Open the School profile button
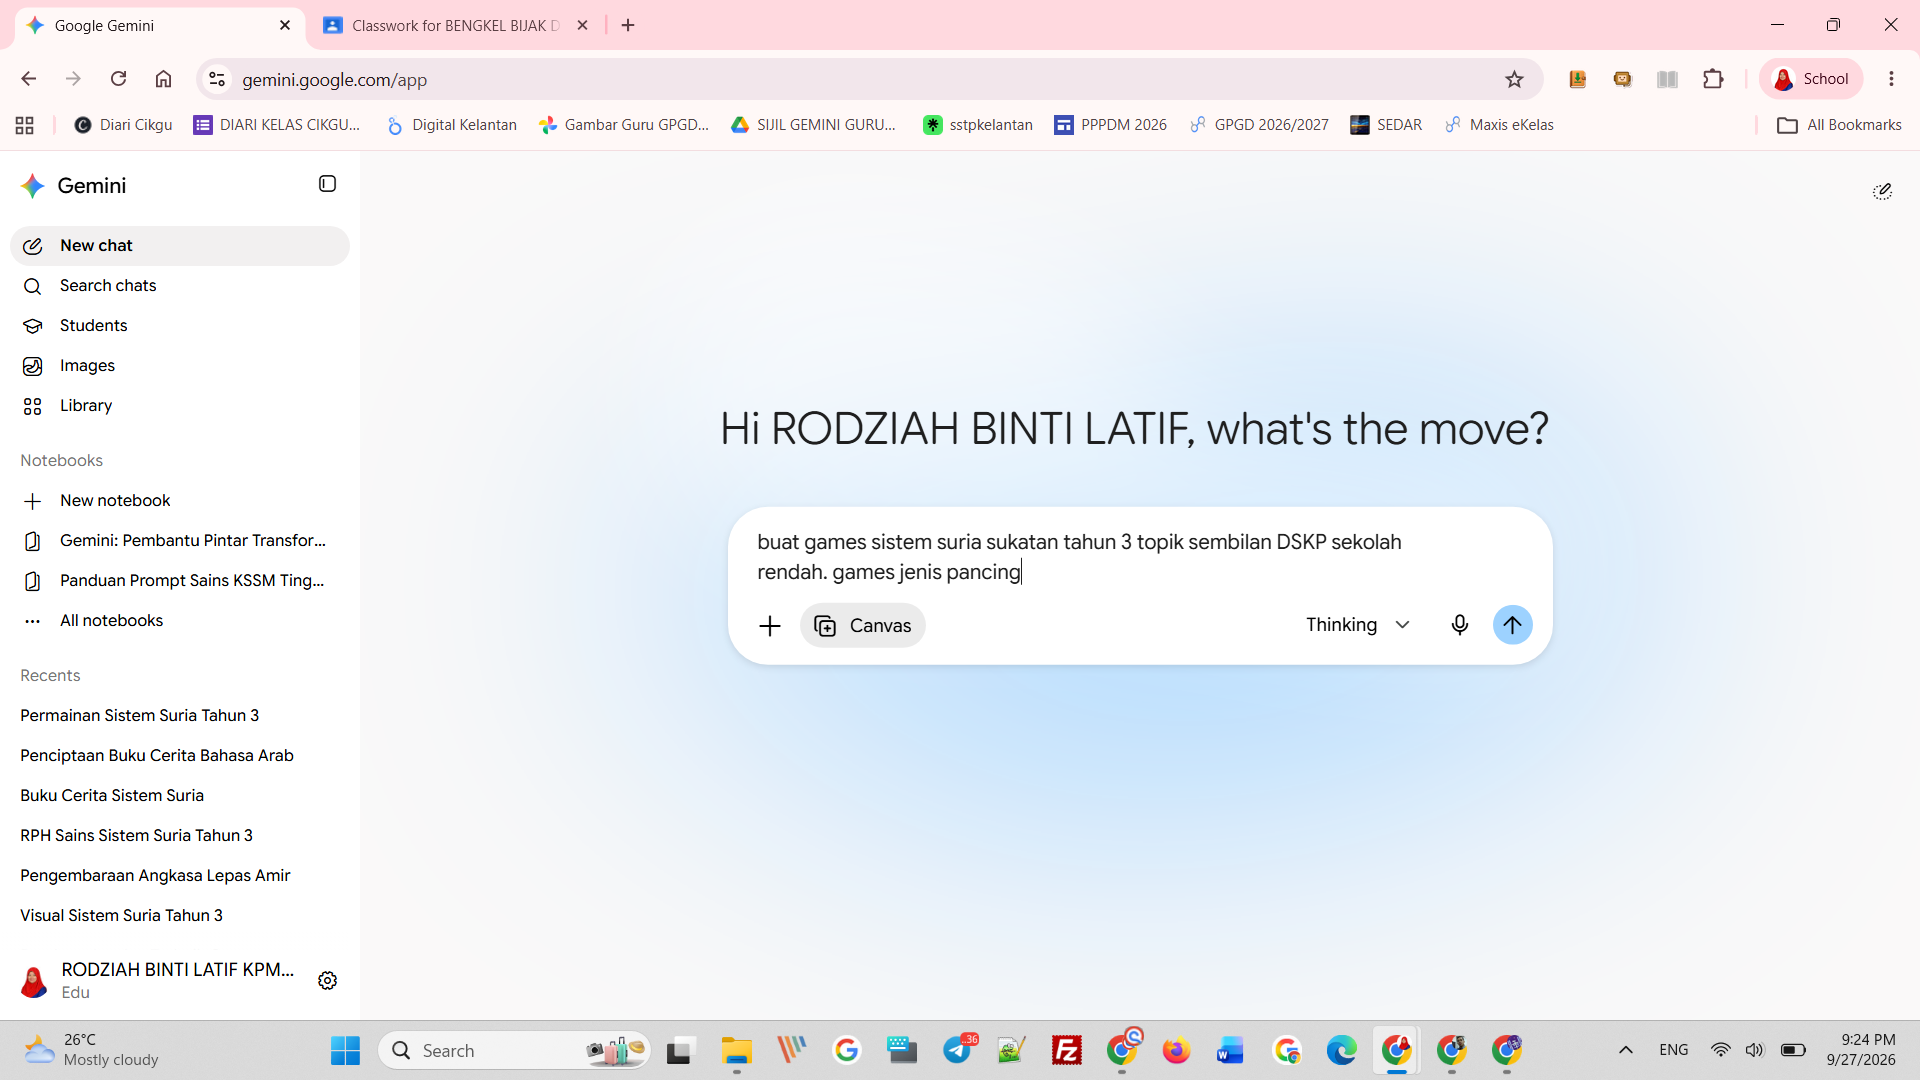The image size is (1920, 1080). pyautogui.click(x=1811, y=79)
